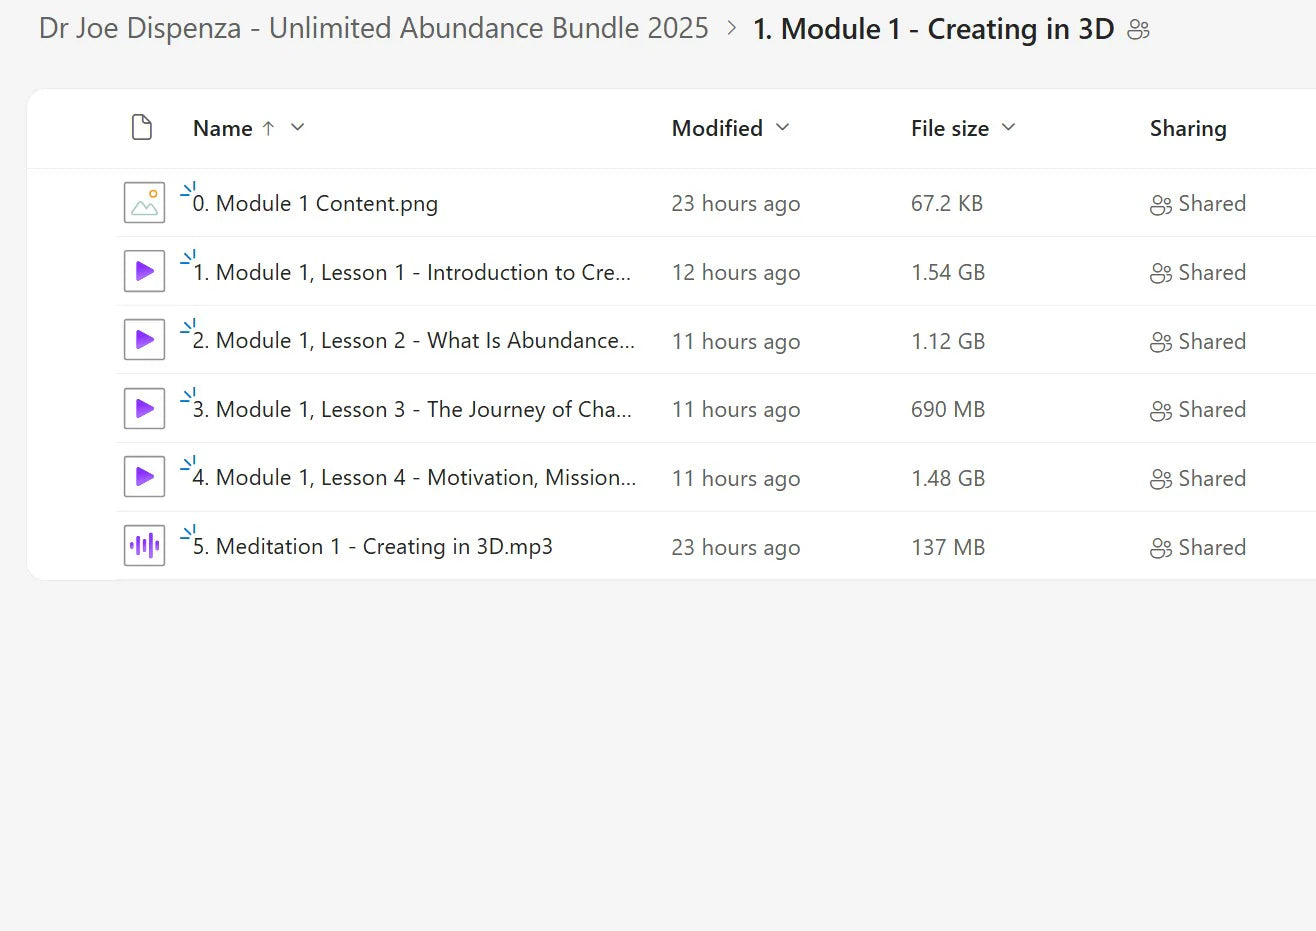This screenshot has height=931, width=1316.
Task: Select the Sharing column header
Action: tap(1188, 128)
